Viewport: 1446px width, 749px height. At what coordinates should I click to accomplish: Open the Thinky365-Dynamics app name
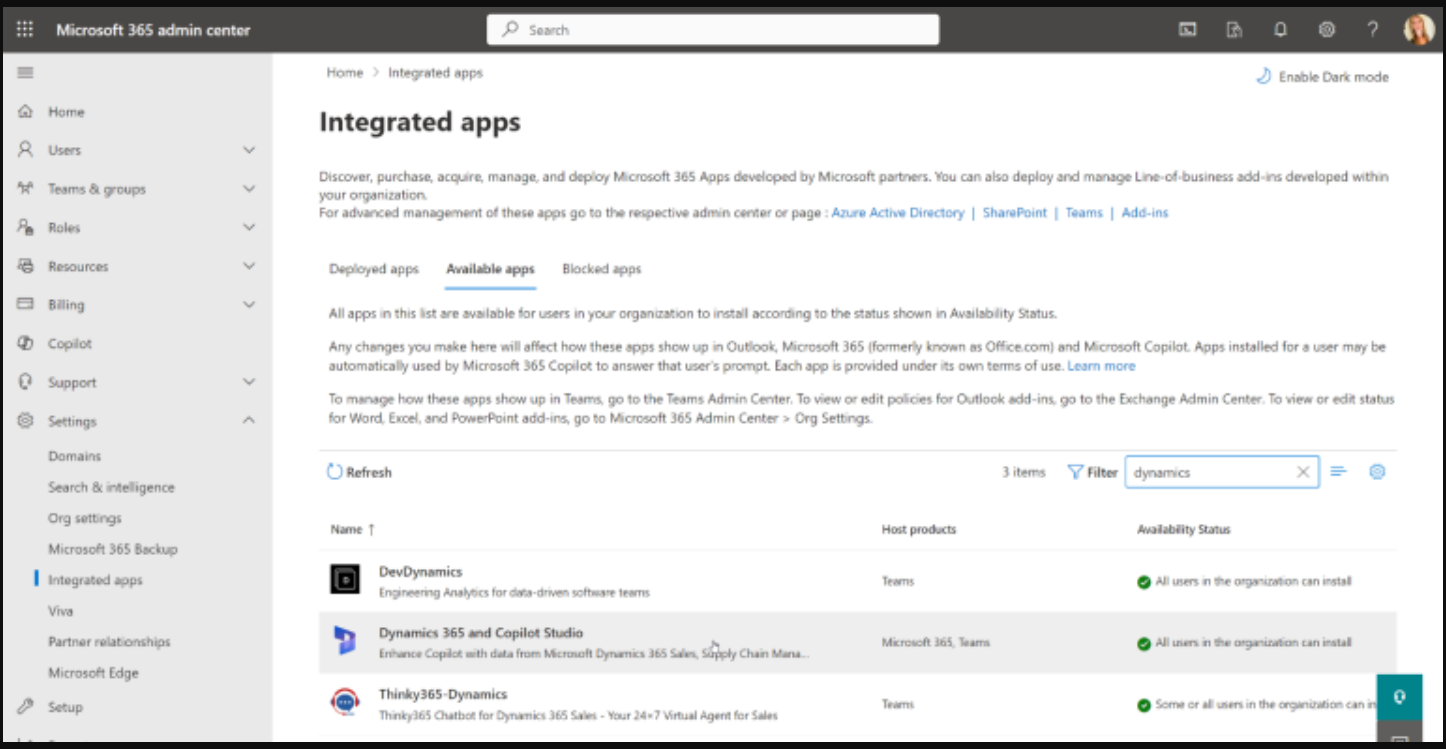(443, 694)
